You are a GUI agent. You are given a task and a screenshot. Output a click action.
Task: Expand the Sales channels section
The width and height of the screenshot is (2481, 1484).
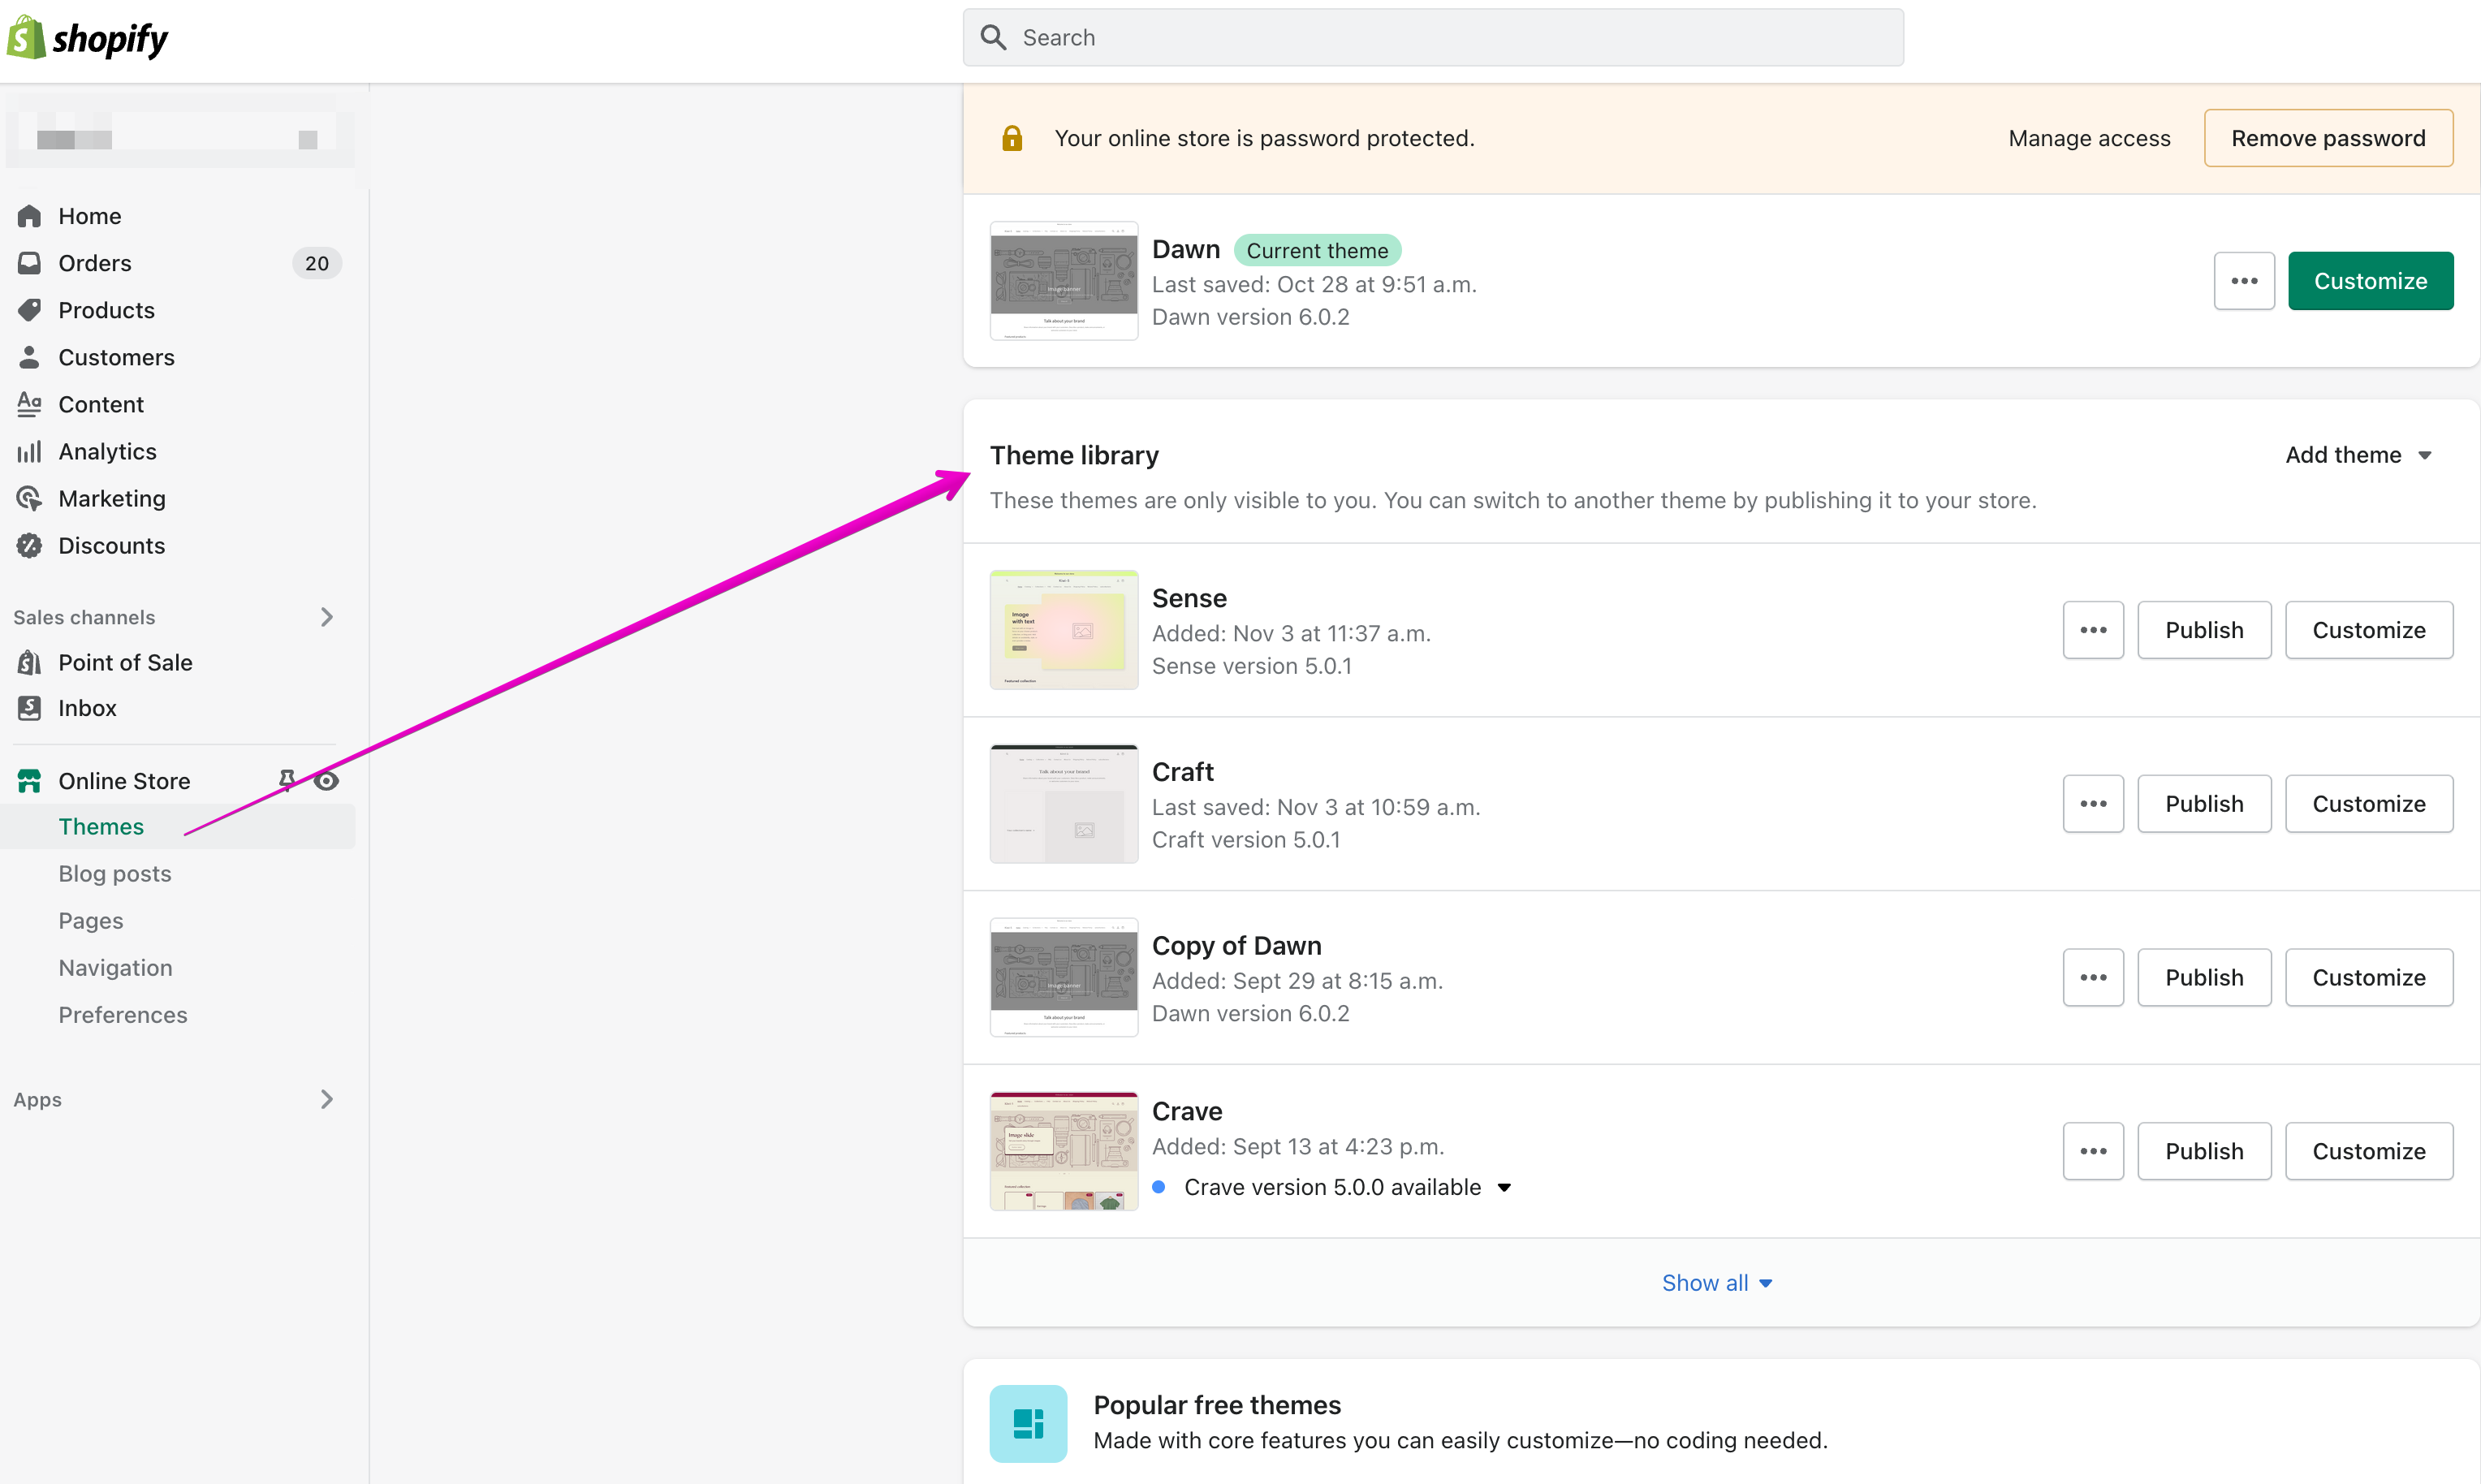(x=326, y=617)
